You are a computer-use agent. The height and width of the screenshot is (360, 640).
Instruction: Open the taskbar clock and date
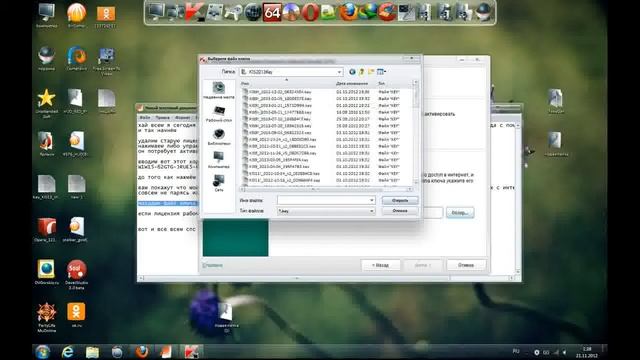point(587,352)
